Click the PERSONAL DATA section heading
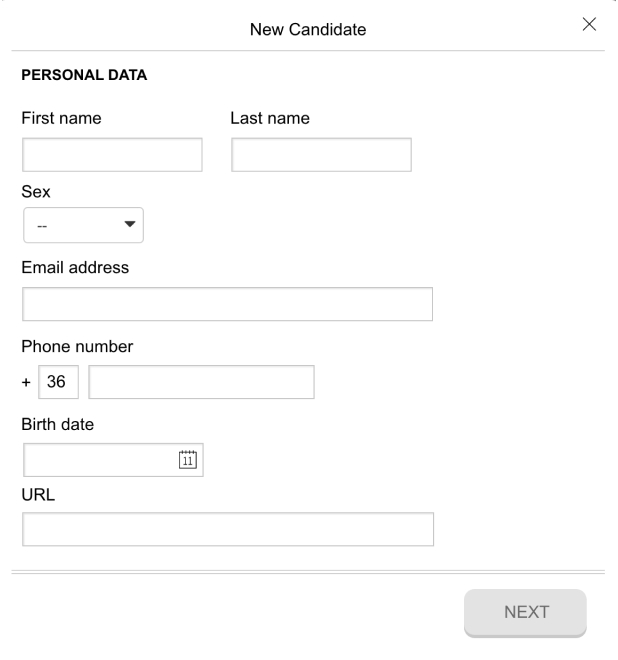The image size is (618, 660). 84,75
